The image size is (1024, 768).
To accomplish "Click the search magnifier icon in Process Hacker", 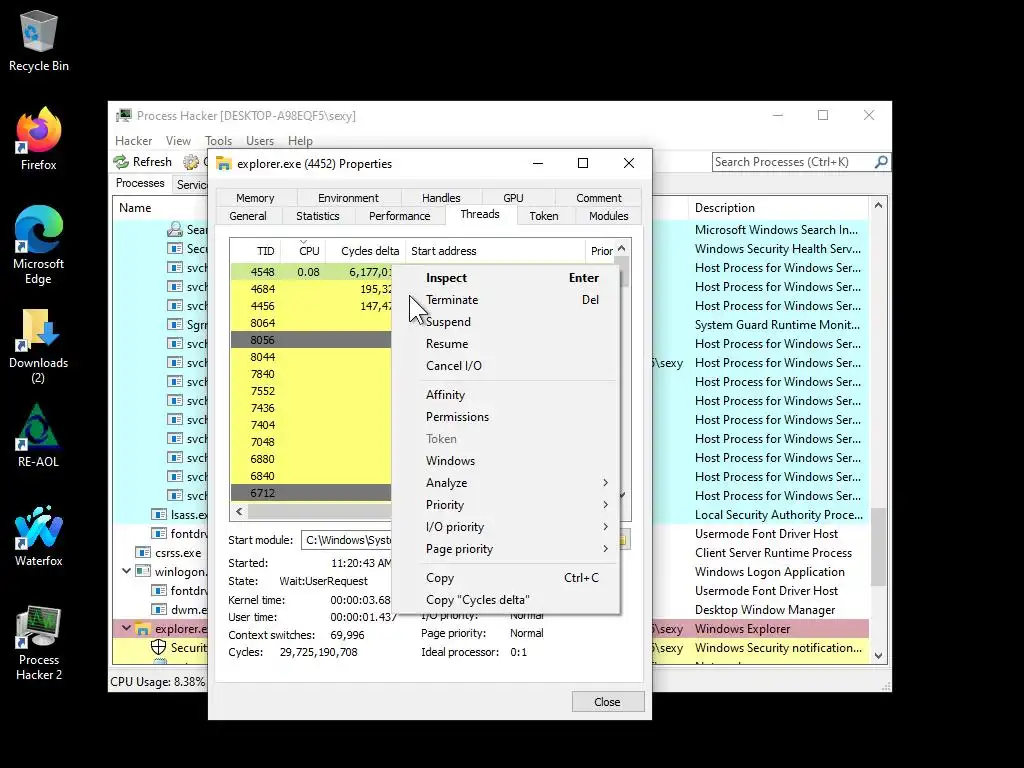I will pyautogui.click(x=881, y=162).
